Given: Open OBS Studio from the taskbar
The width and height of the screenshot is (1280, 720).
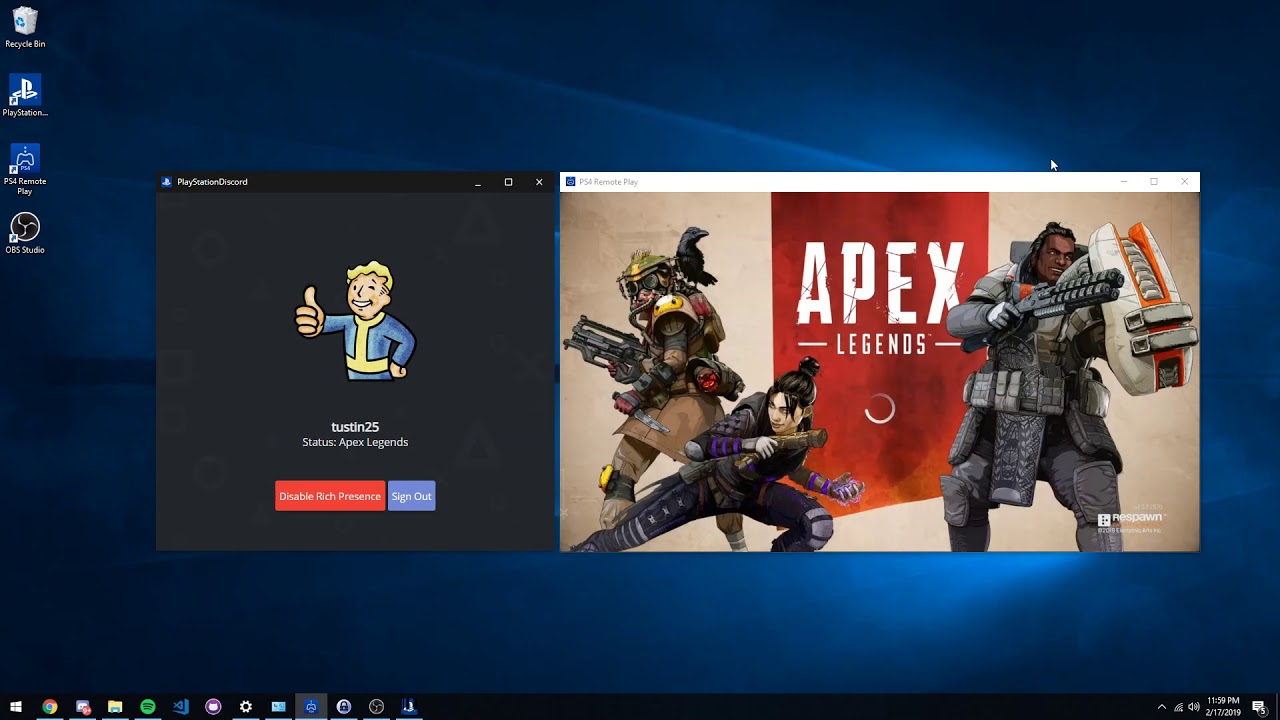Looking at the screenshot, I should coord(376,707).
